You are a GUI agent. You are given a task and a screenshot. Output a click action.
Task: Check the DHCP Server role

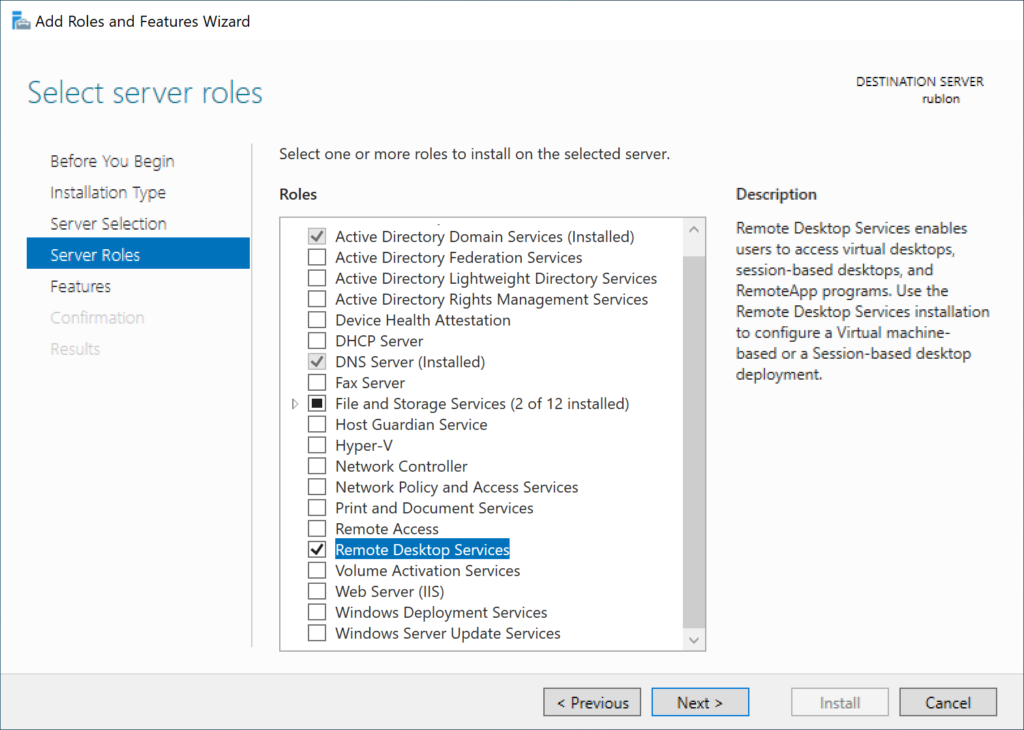pos(317,340)
